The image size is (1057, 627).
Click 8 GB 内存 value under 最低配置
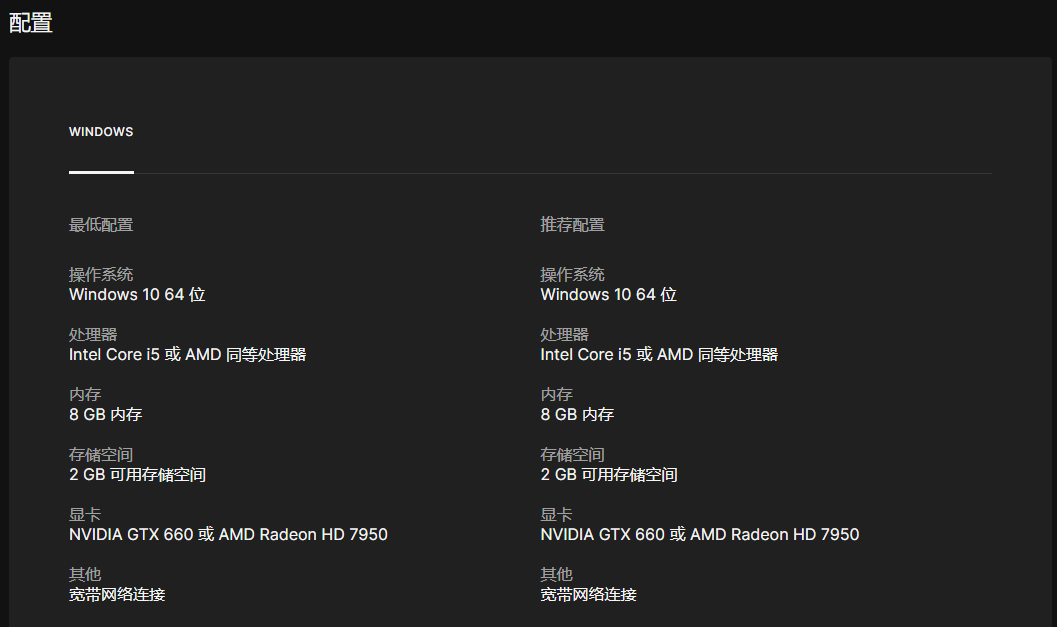point(106,415)
